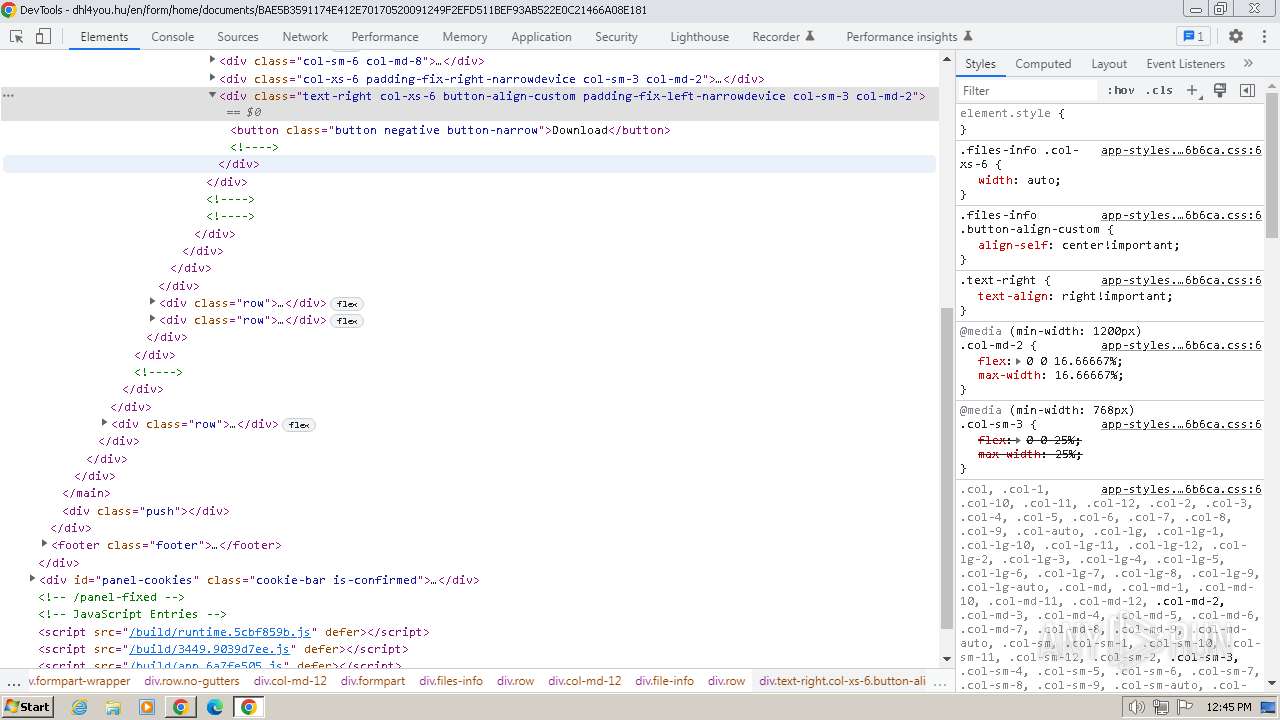The image size is (1280, 720).
Task: Expand the col-sm-6 col-md-8 div
Action: click(212, 60)
